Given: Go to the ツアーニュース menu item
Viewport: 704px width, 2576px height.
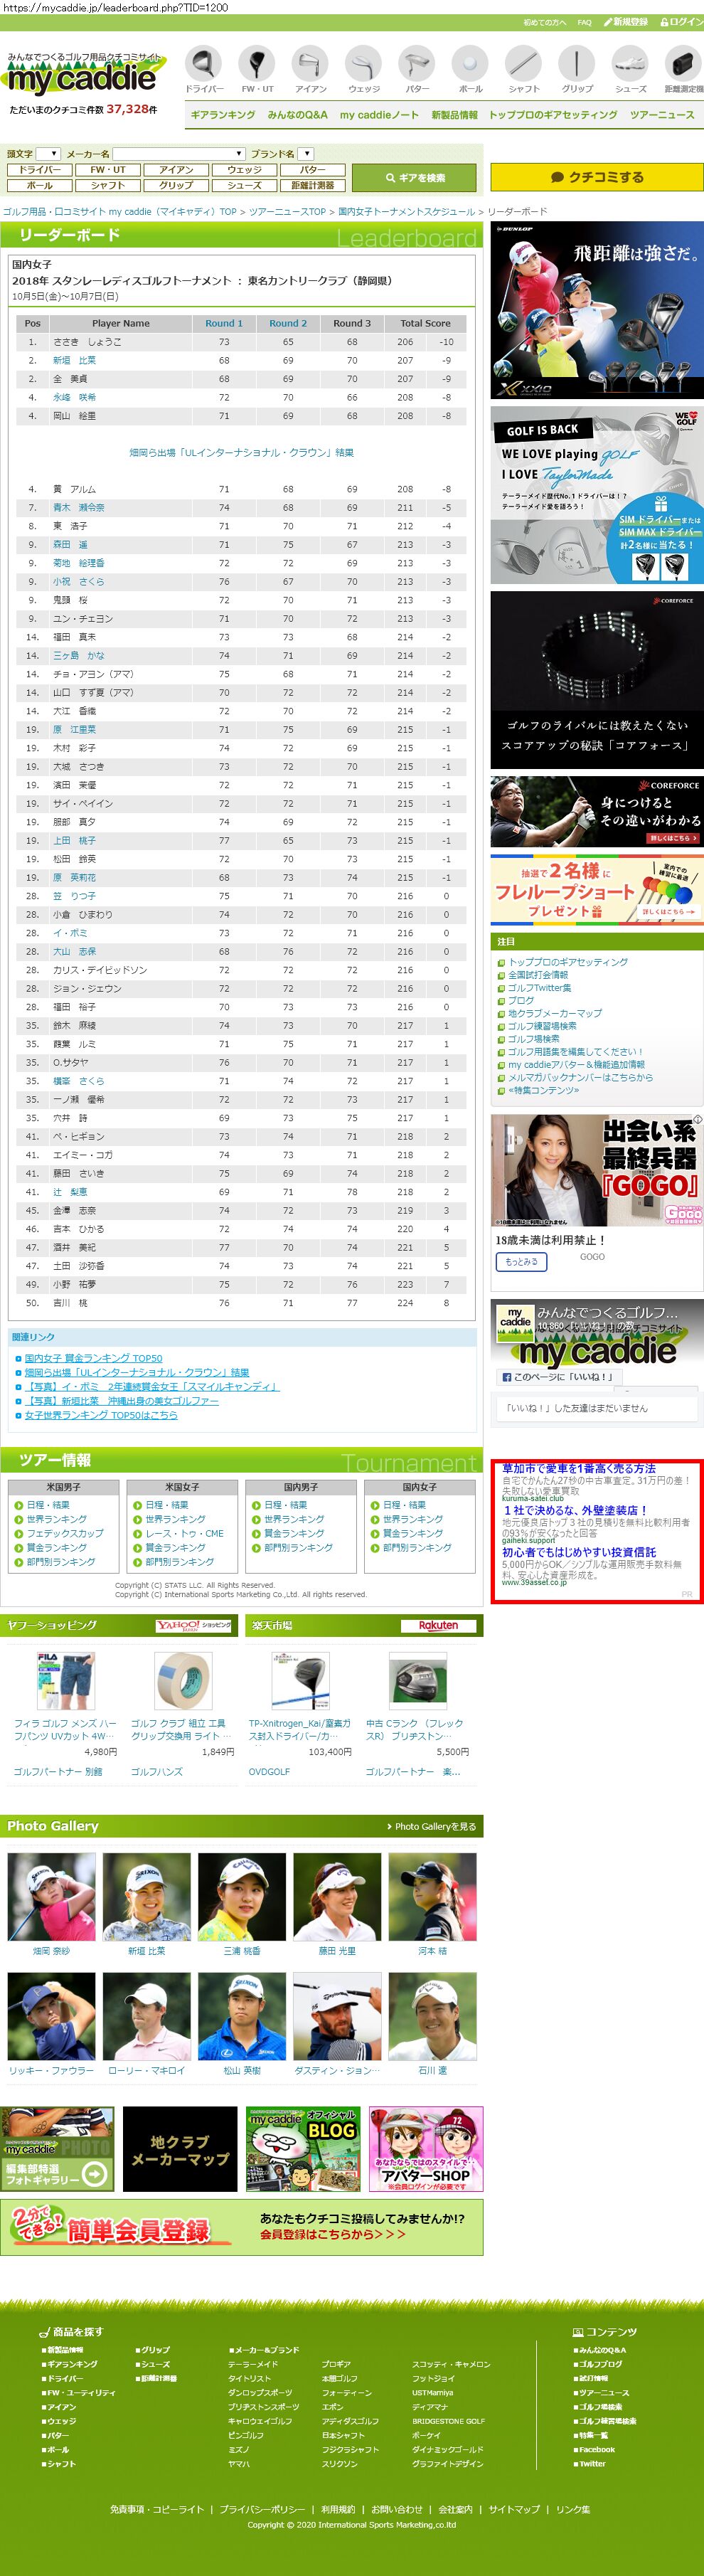Looking at the screenshot, I should pos(661,115).
